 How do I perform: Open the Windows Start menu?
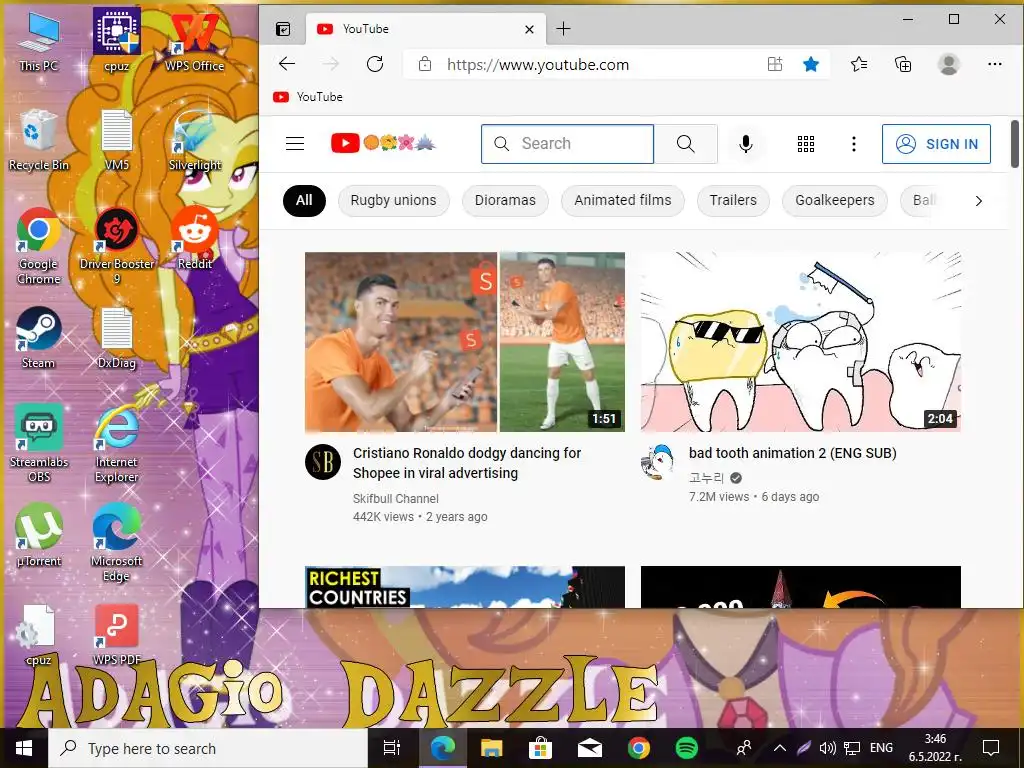tap(24, 748)
